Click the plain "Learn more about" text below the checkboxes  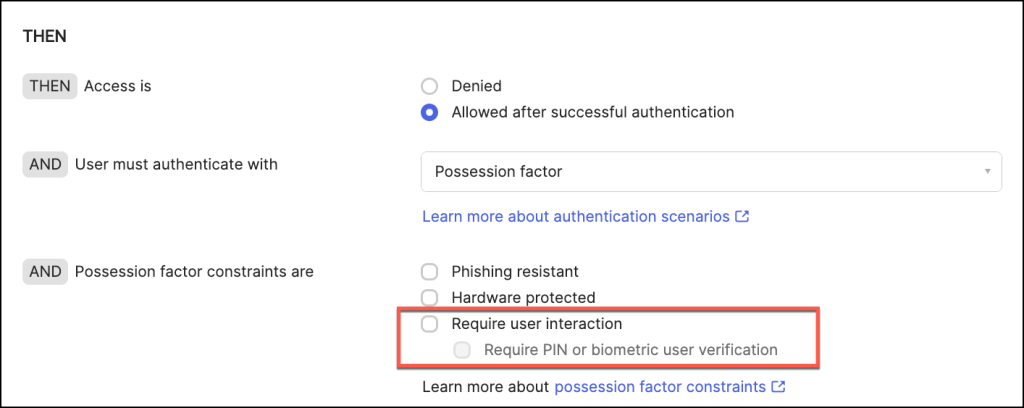[486, 386]
